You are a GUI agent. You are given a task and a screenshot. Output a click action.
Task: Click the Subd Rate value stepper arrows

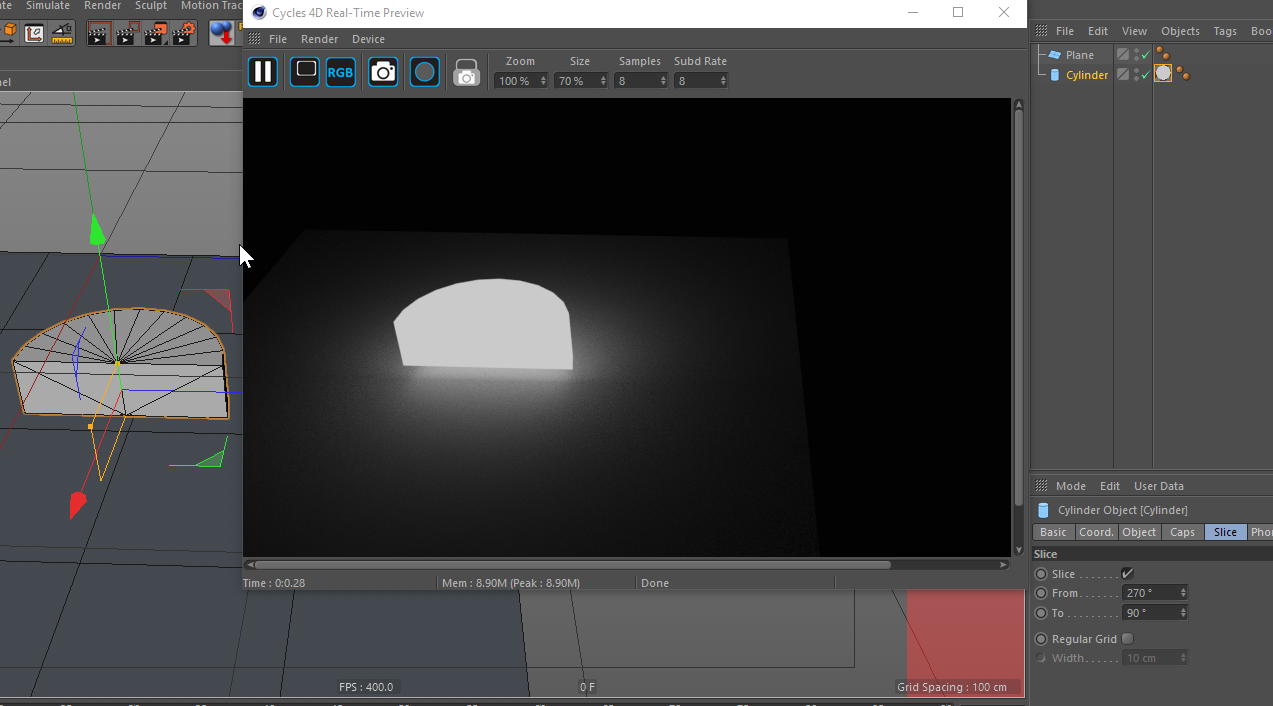pyautogui.click(x=723, y=81)
